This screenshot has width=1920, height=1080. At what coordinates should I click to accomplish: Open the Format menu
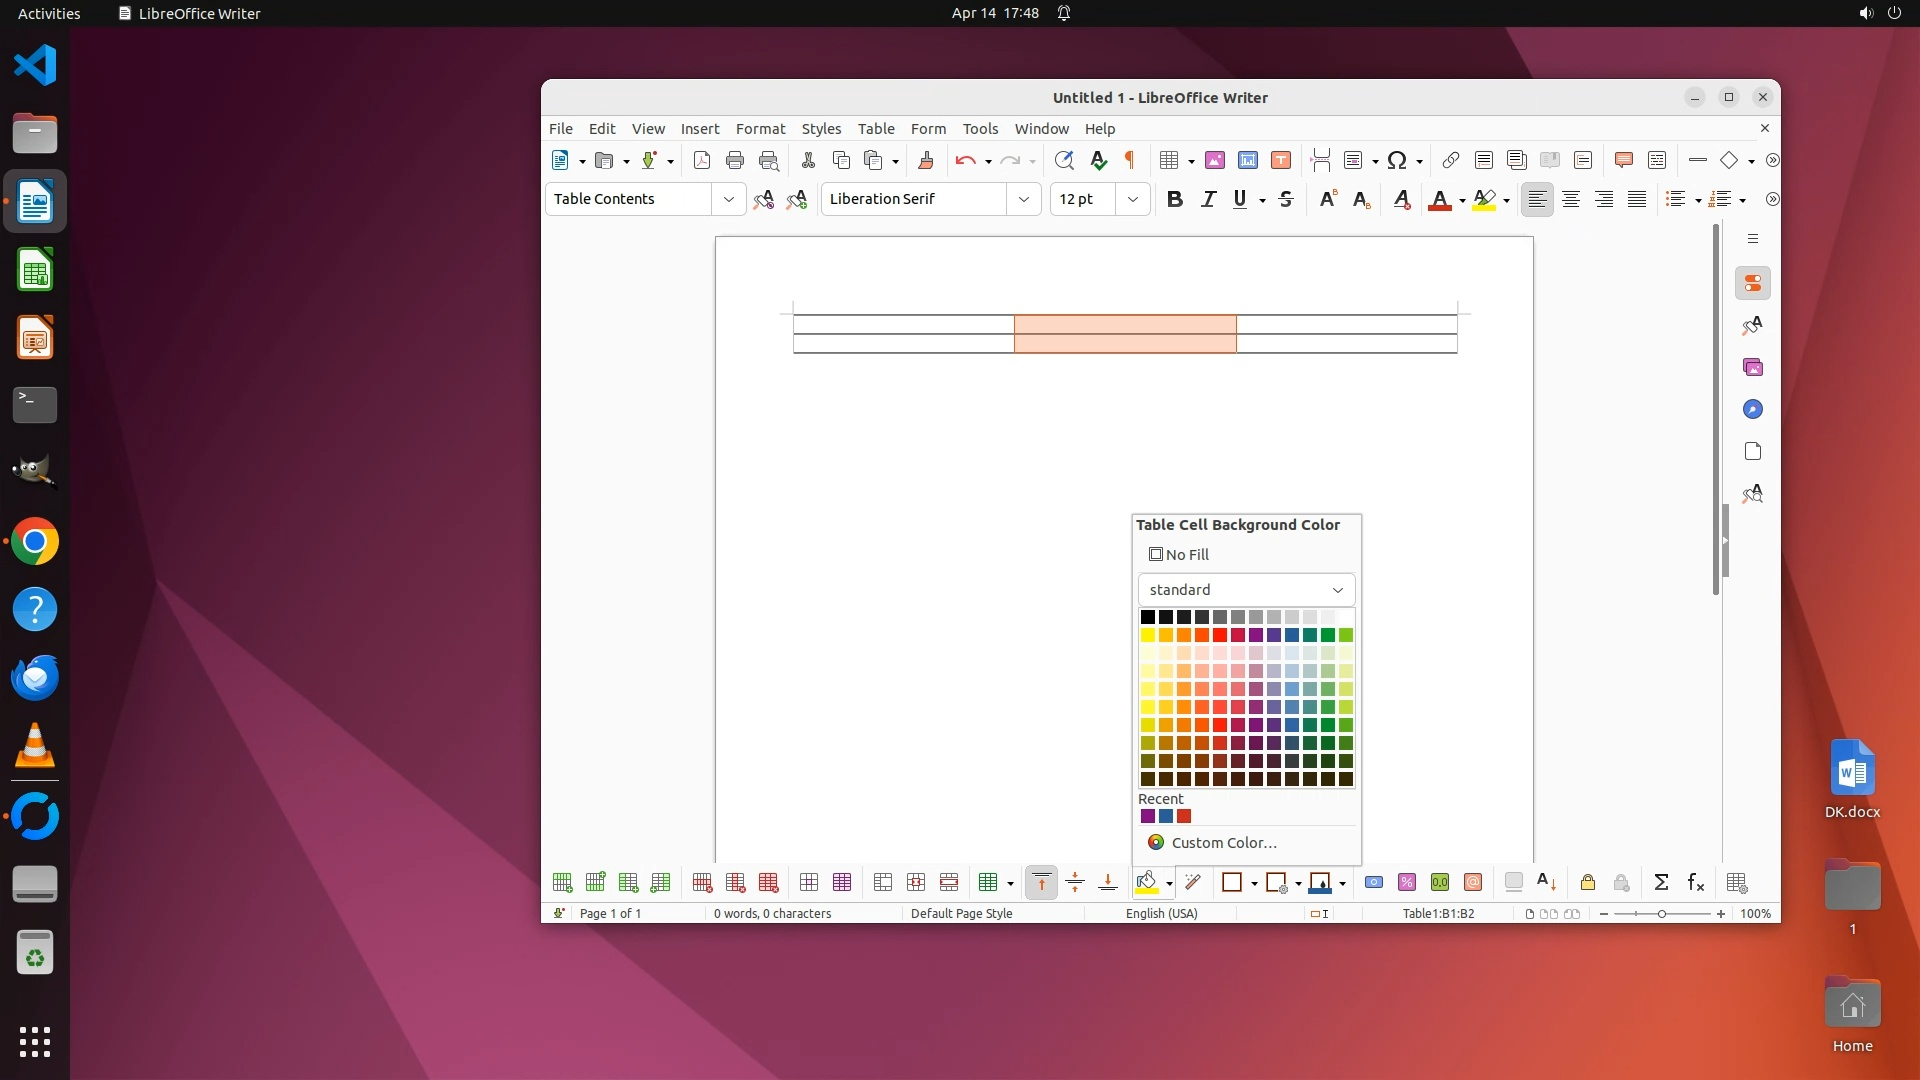[x=760, y=129]
